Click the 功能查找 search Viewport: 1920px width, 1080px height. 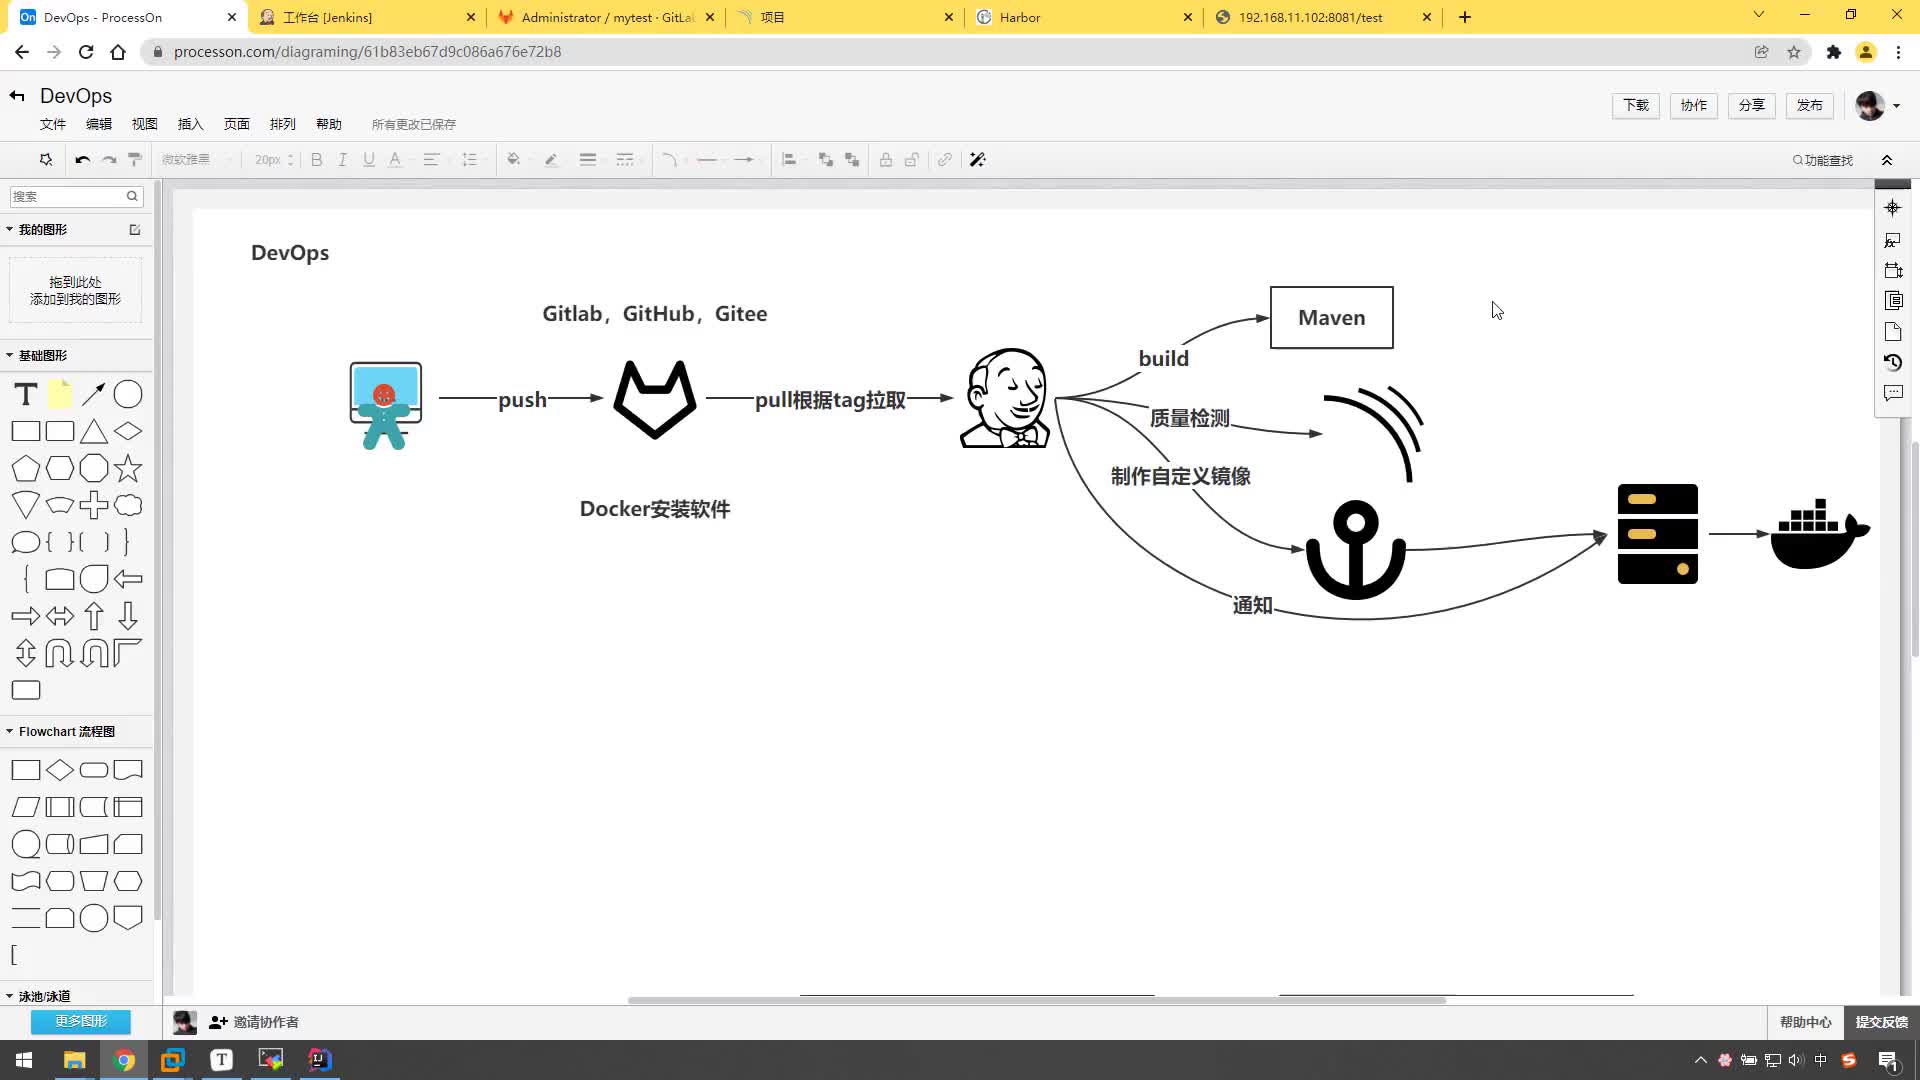click(x=1823, y=160)
